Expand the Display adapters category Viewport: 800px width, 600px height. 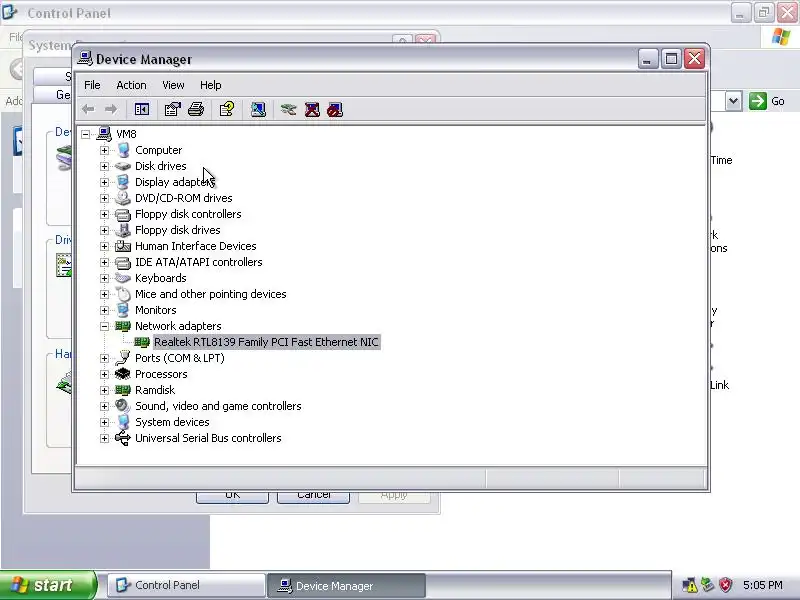click(105, 182)
